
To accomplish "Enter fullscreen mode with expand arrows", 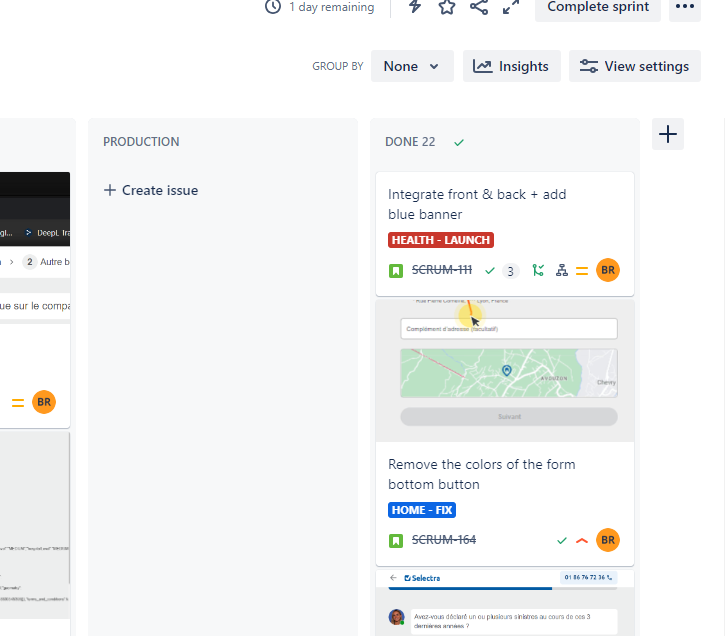I will coord(511,6).
